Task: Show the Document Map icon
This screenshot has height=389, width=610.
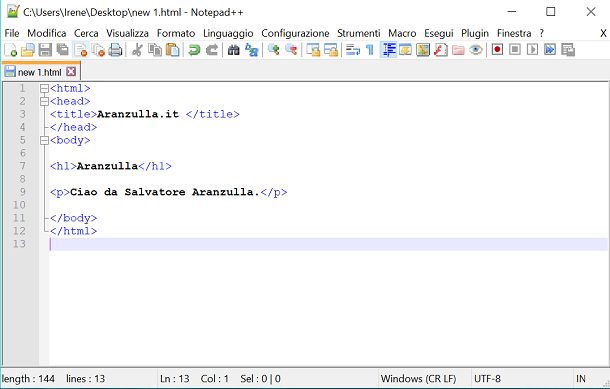Action: 423,50
